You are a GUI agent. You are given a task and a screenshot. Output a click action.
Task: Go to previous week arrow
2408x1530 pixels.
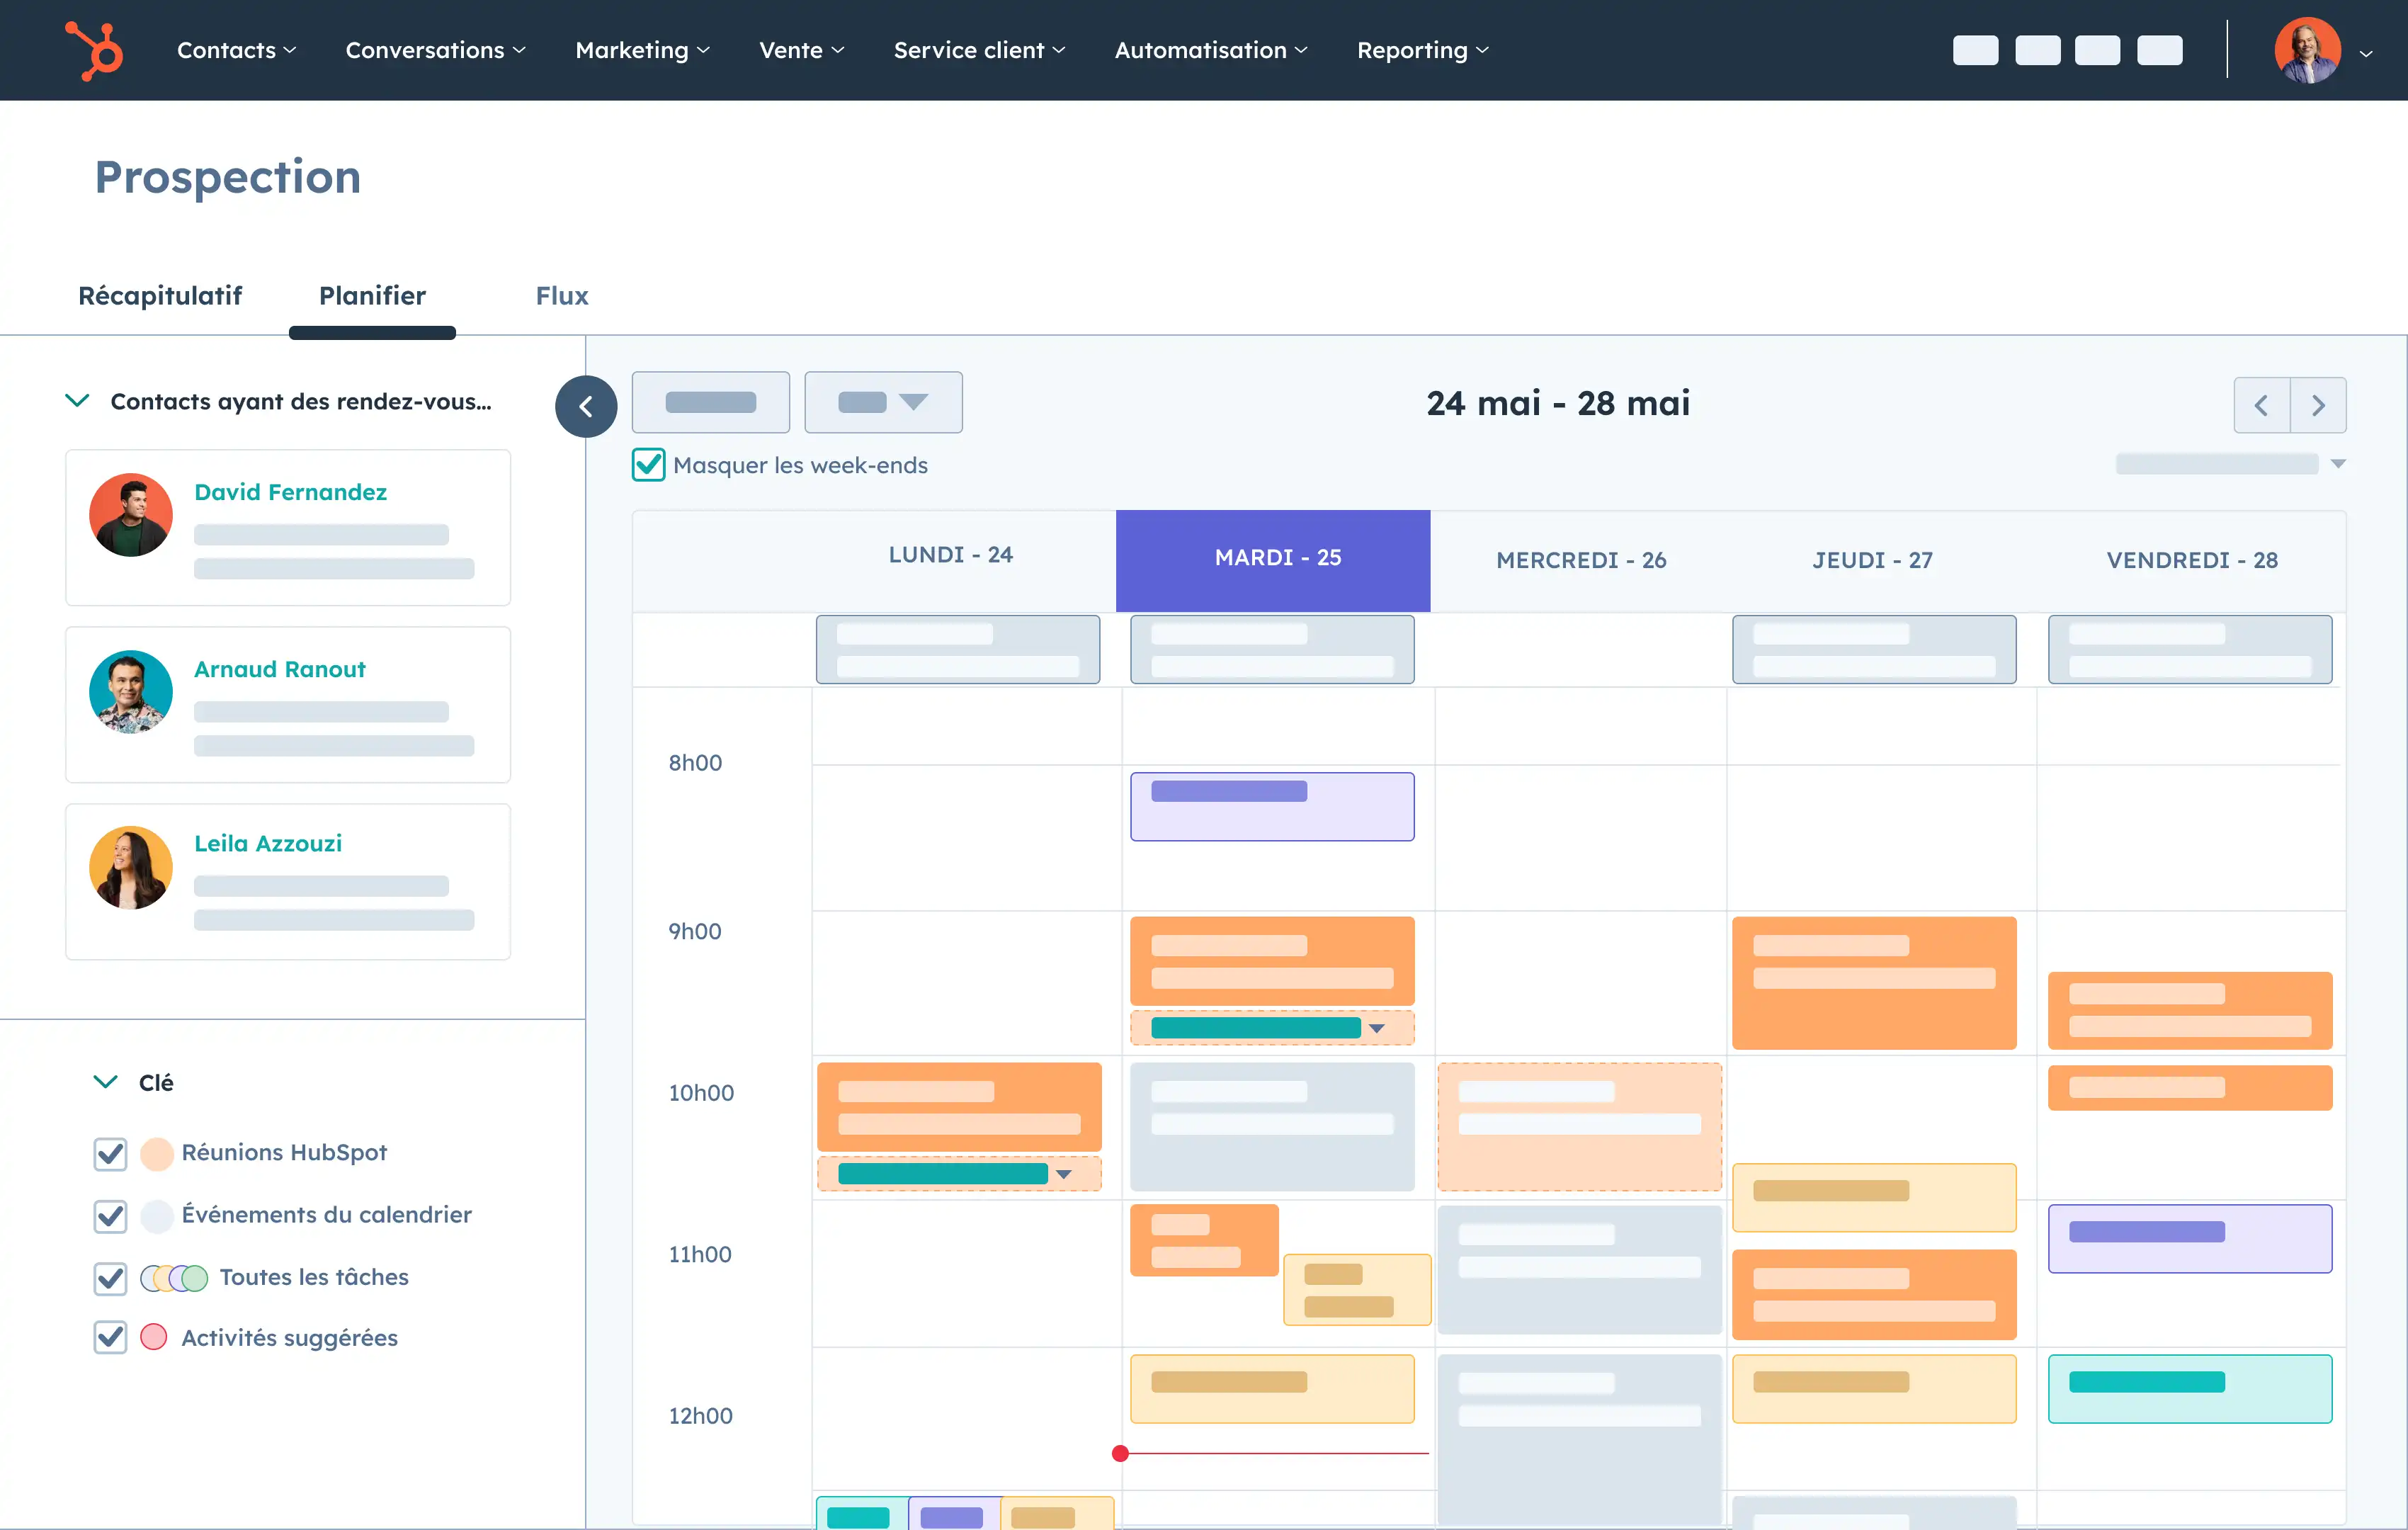tap(2261, 405)
